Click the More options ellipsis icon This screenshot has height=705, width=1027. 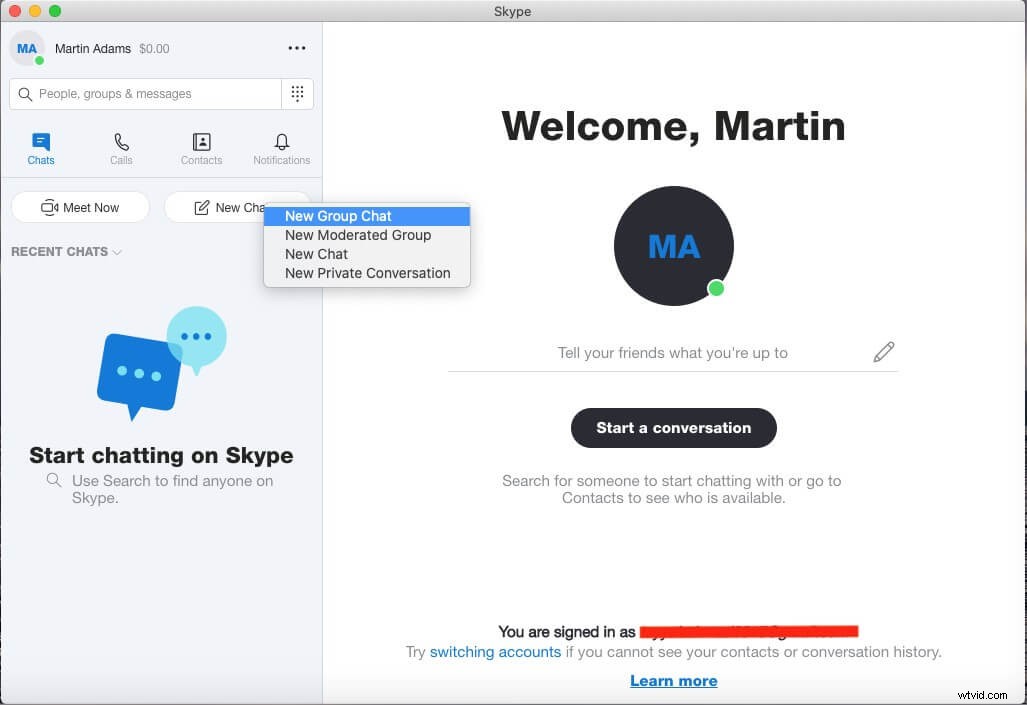click(x=296, y=47)
